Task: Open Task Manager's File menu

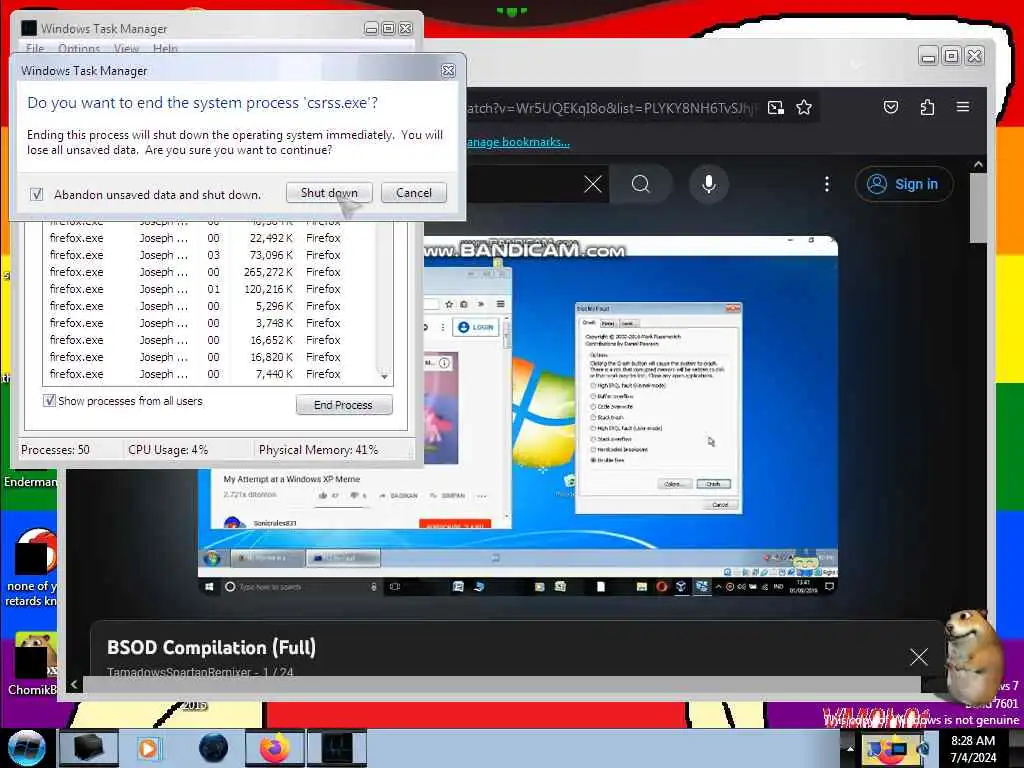Action: (x=35, y=48)
